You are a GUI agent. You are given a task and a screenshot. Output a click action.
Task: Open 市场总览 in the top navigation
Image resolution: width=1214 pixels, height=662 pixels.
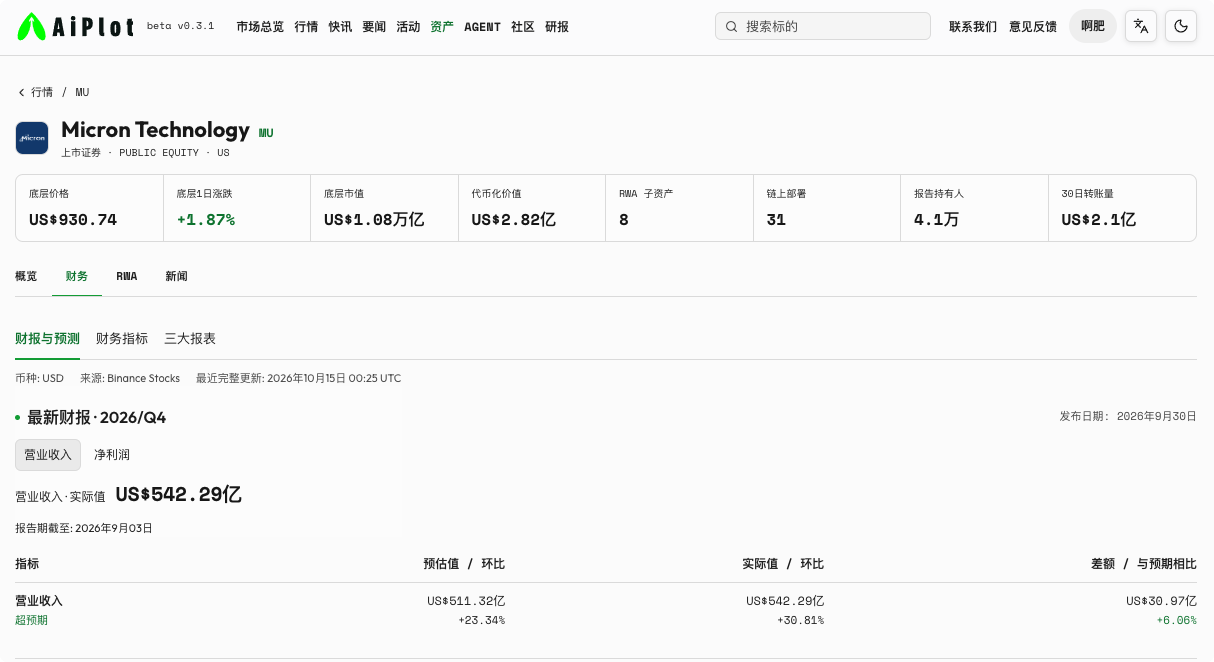[260, 27]
